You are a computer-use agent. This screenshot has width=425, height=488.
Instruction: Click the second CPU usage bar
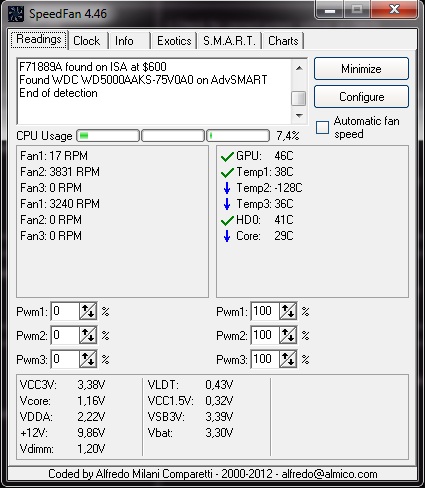[173, 136]
